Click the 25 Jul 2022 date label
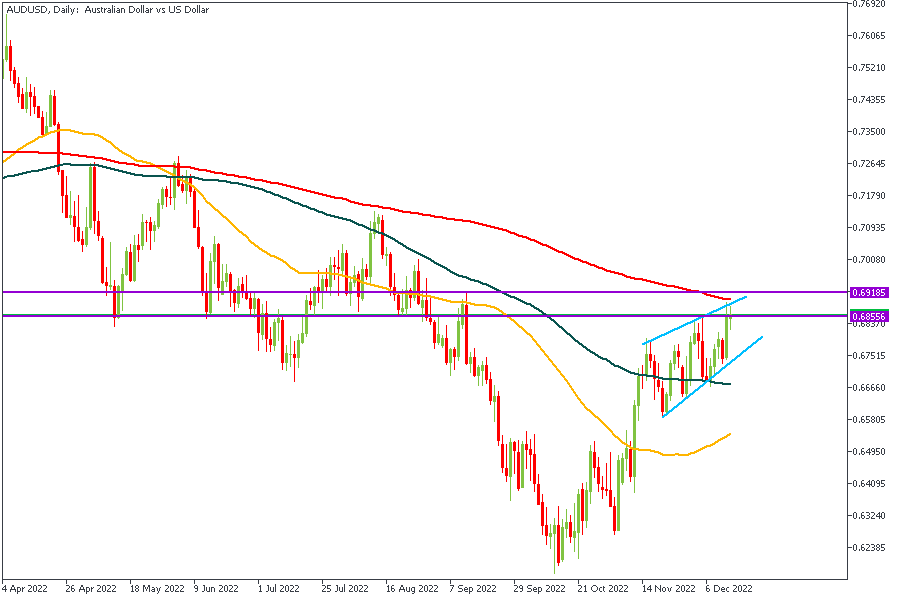 tap(345, 589)
